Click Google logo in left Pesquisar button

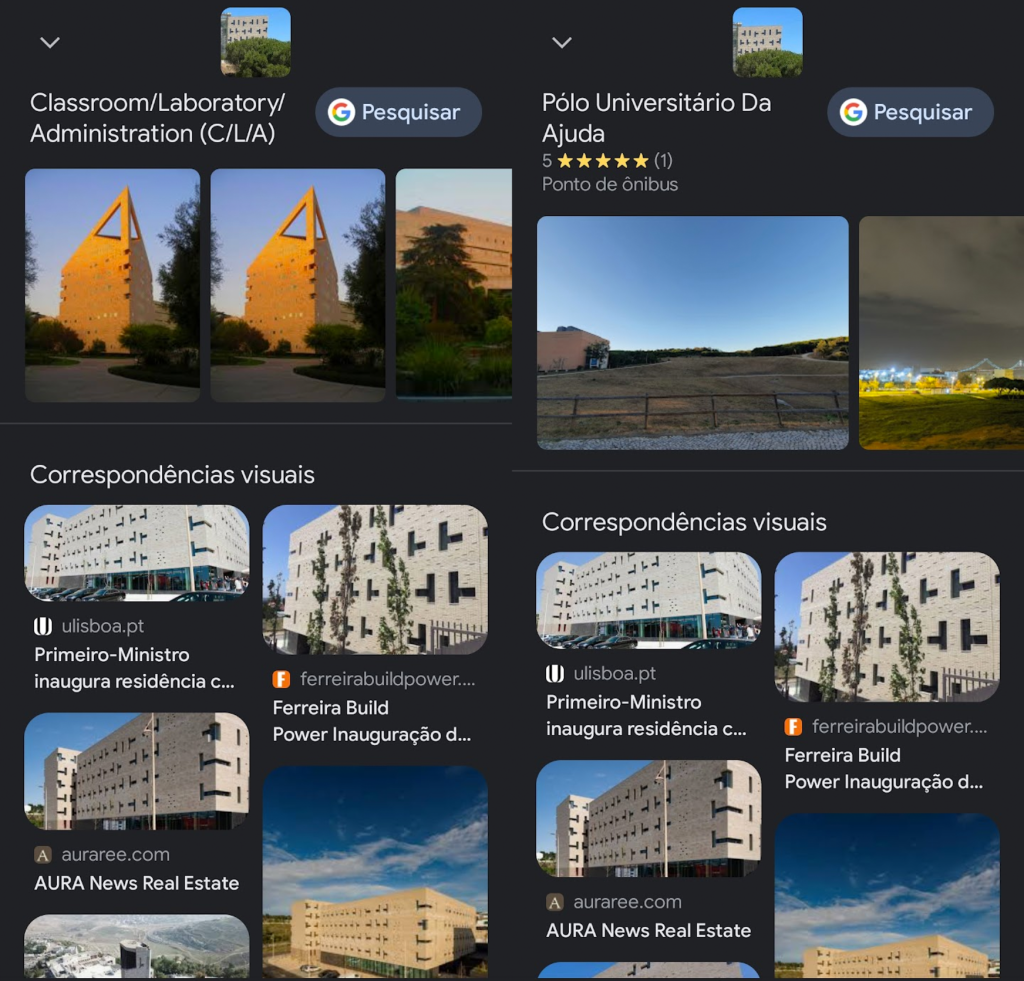click(x=342, y=112)
